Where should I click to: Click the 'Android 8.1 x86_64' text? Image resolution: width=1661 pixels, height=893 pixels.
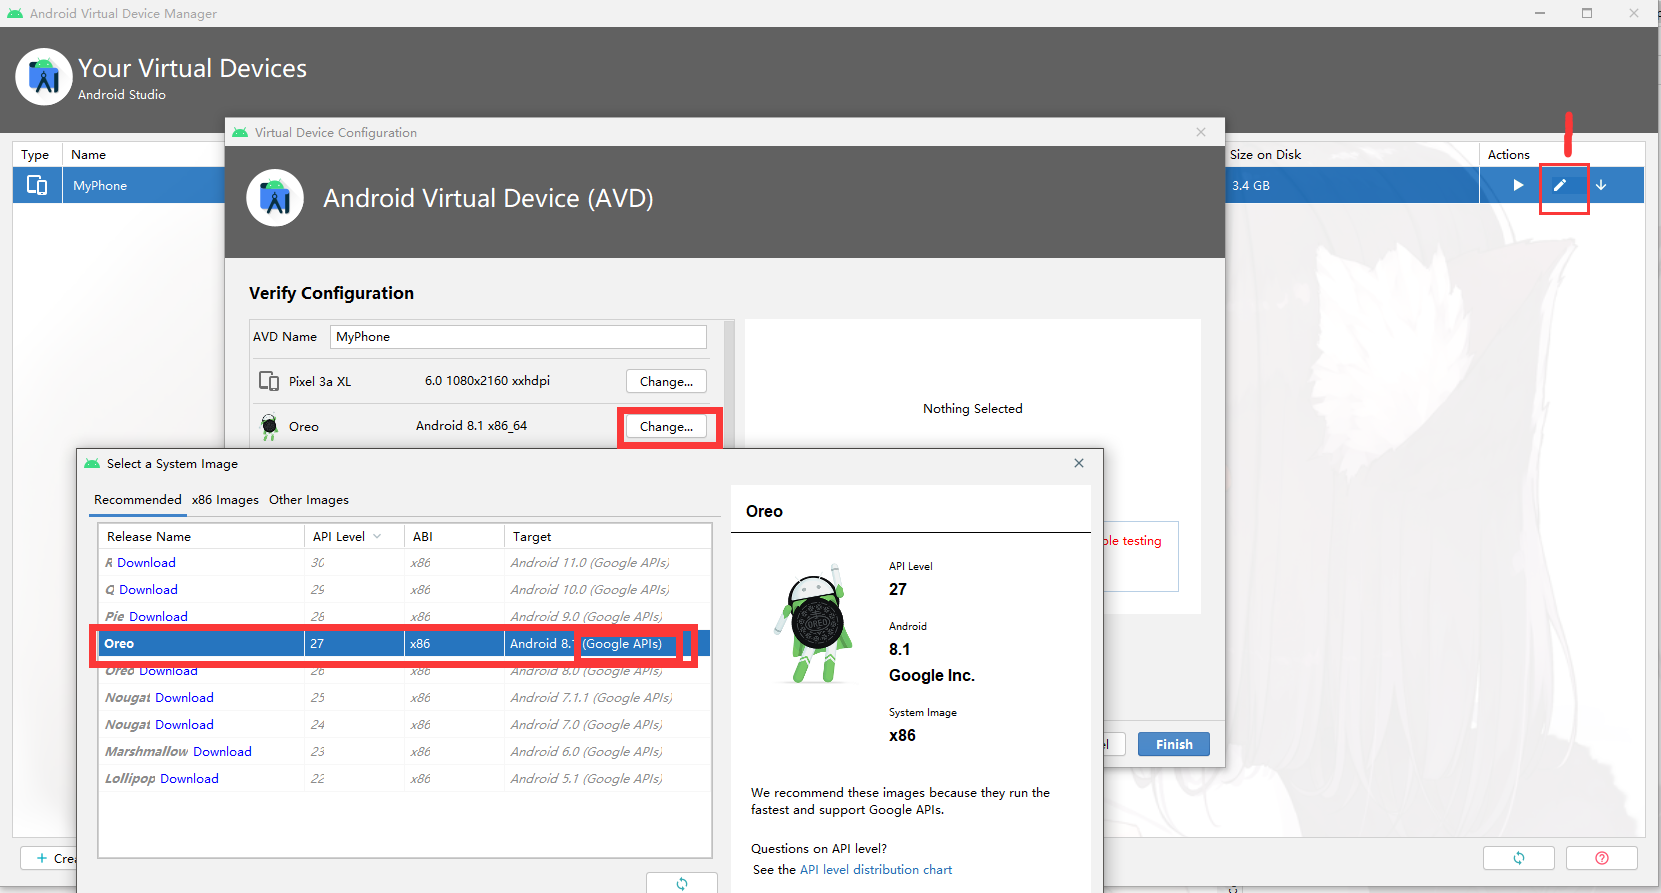tap(471, 426)
